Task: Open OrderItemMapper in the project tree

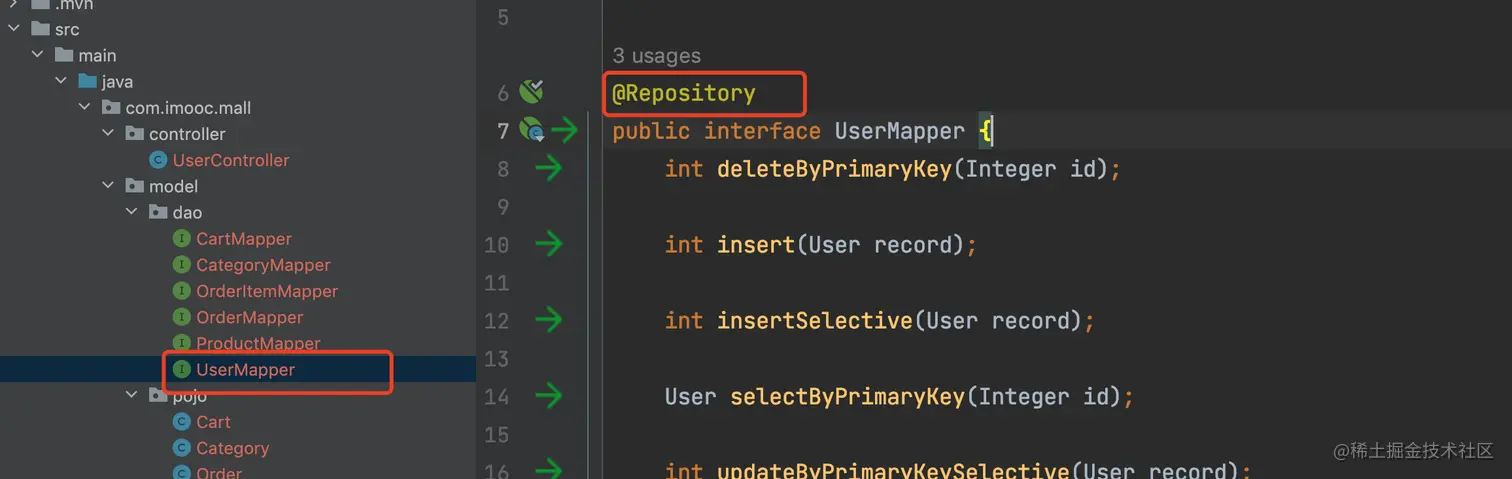Action: [x=267, y=290]
